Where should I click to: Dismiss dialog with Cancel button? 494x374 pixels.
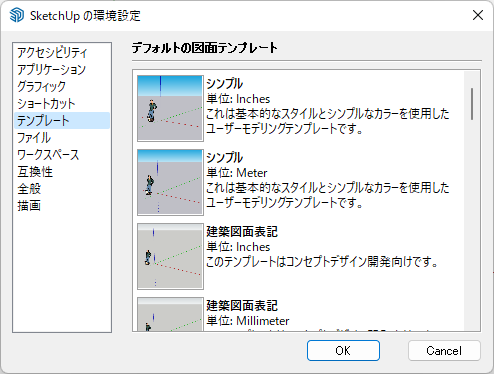click(x=444, y=350)
